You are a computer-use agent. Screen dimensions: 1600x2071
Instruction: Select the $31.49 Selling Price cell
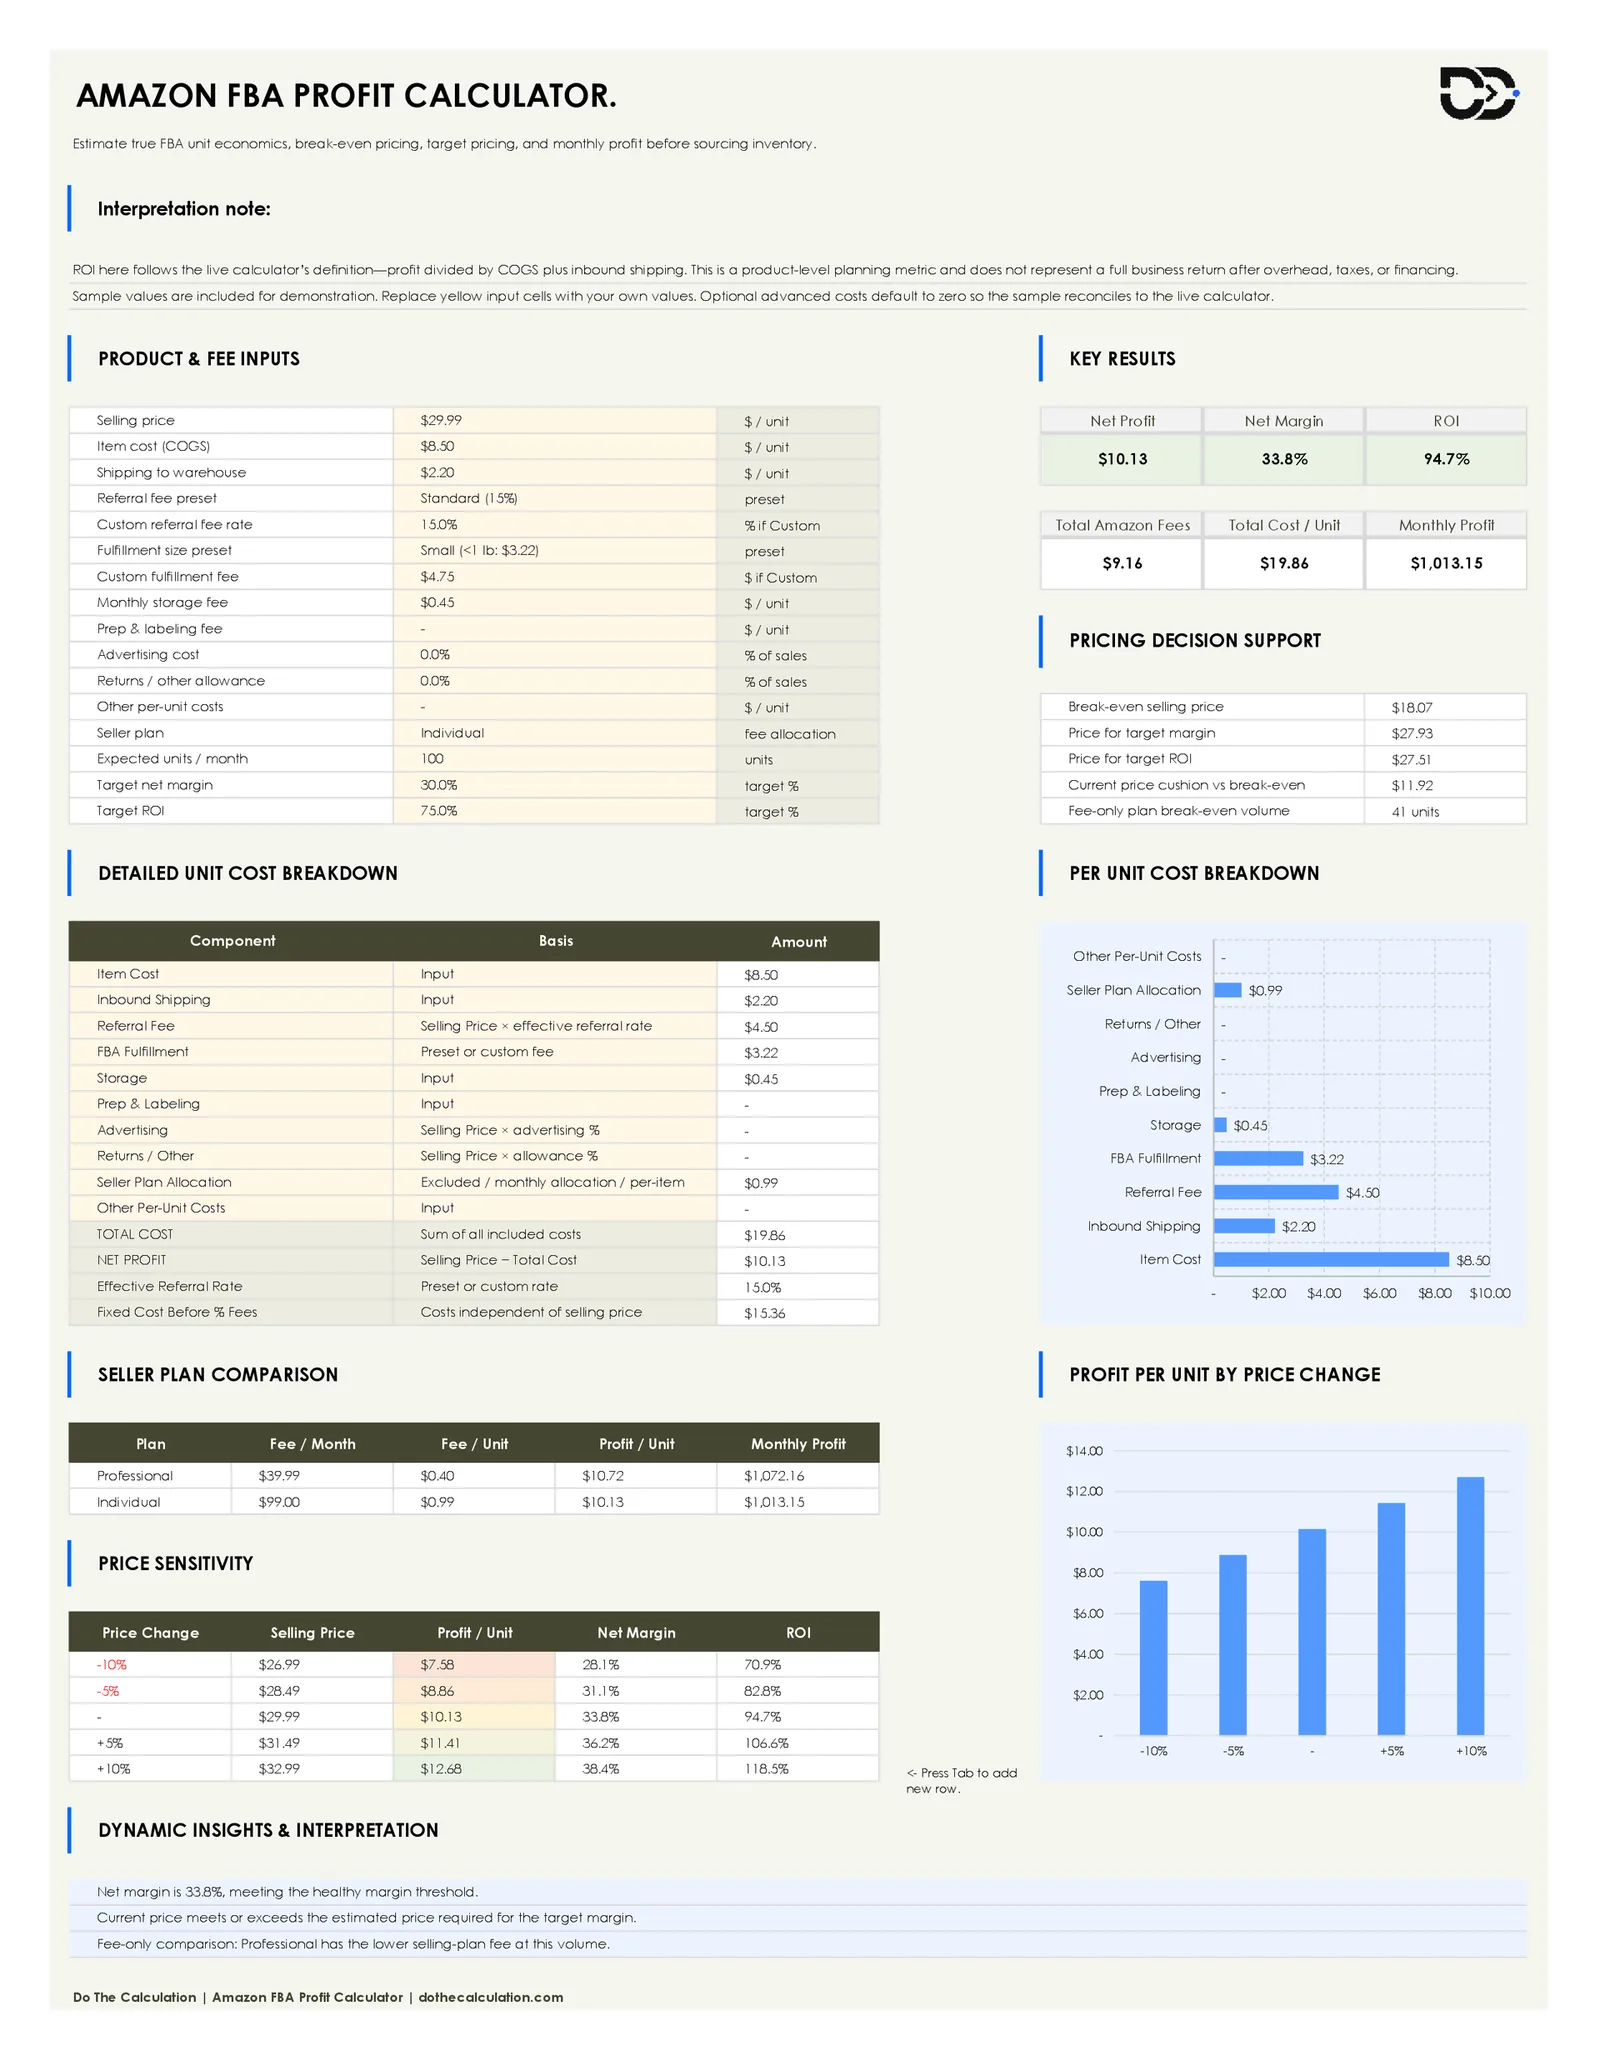coord(312,1743)
